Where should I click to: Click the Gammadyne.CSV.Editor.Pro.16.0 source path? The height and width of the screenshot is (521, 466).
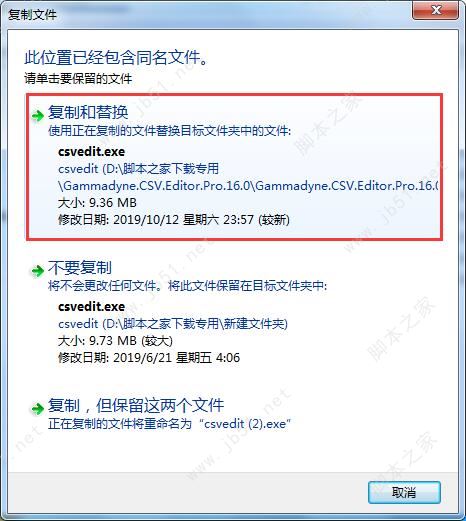click(x=248, y=177)
